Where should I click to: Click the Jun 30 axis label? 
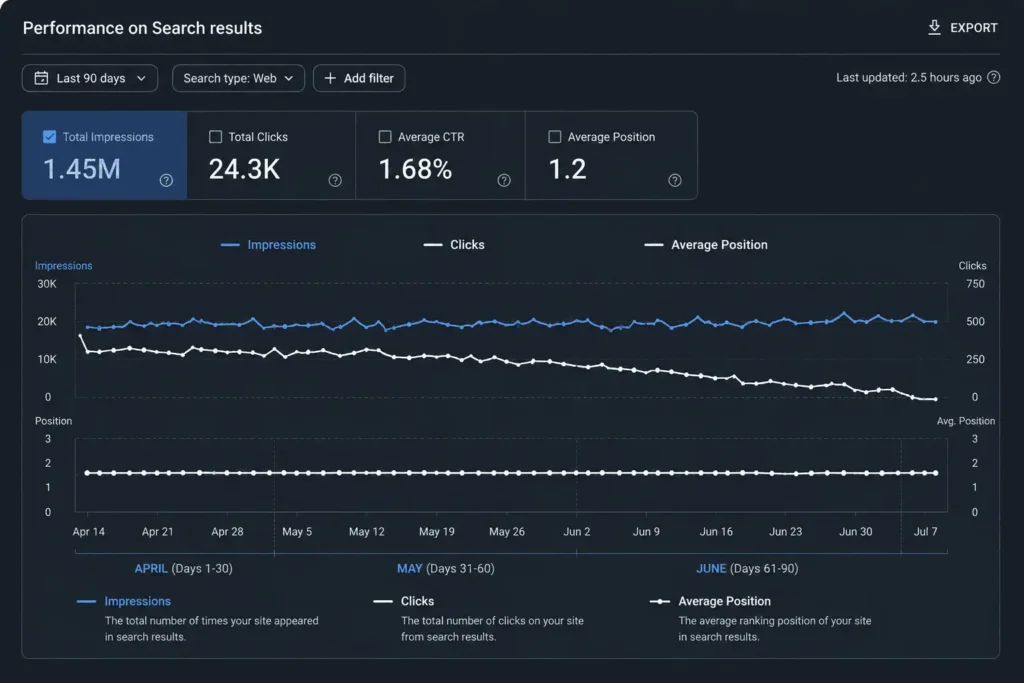[856, 532]
